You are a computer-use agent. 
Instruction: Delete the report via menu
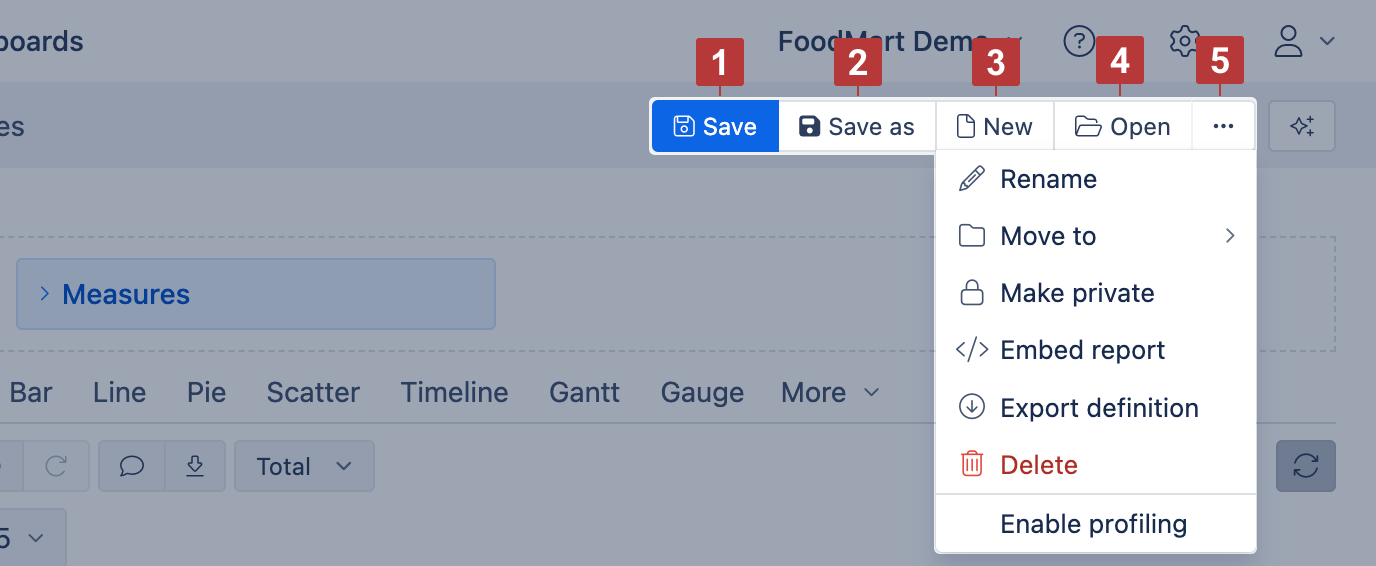pos(1039,465)
